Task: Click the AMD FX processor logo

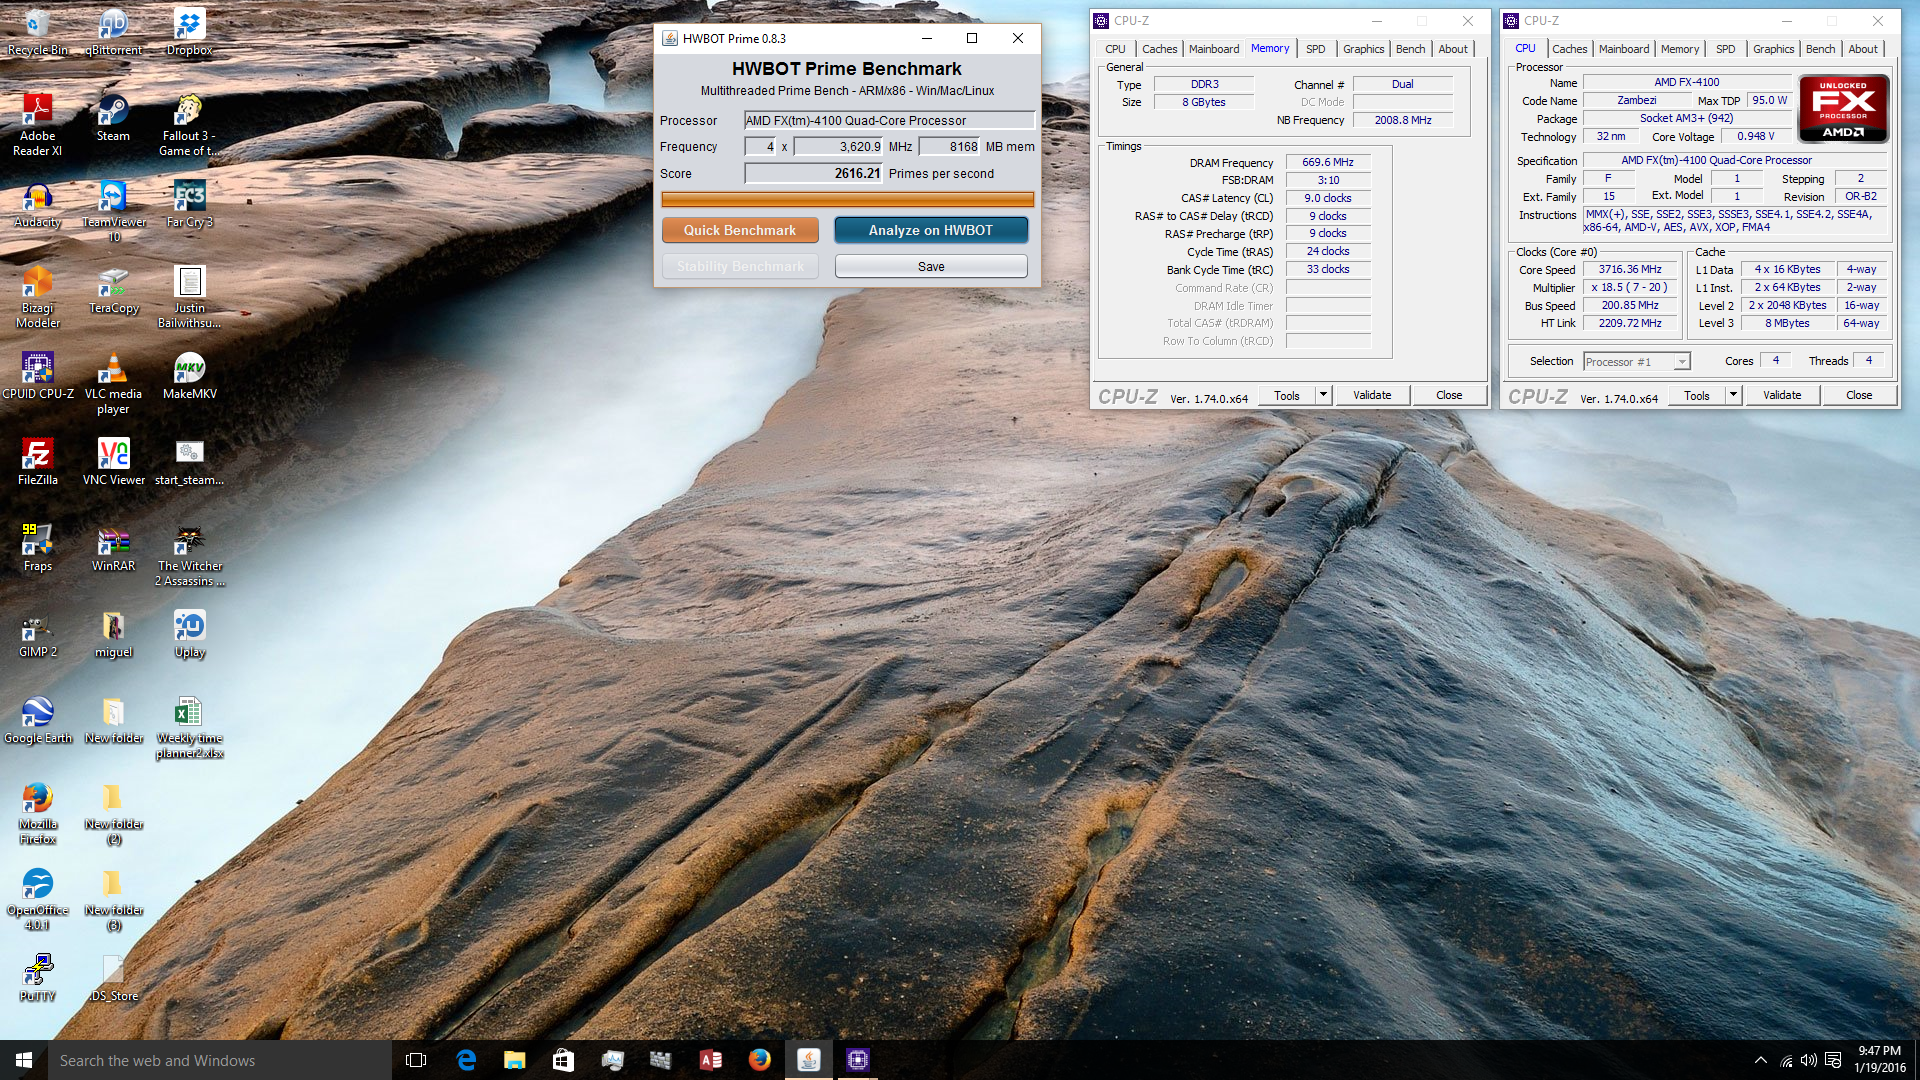Action: coord(1843,108)
